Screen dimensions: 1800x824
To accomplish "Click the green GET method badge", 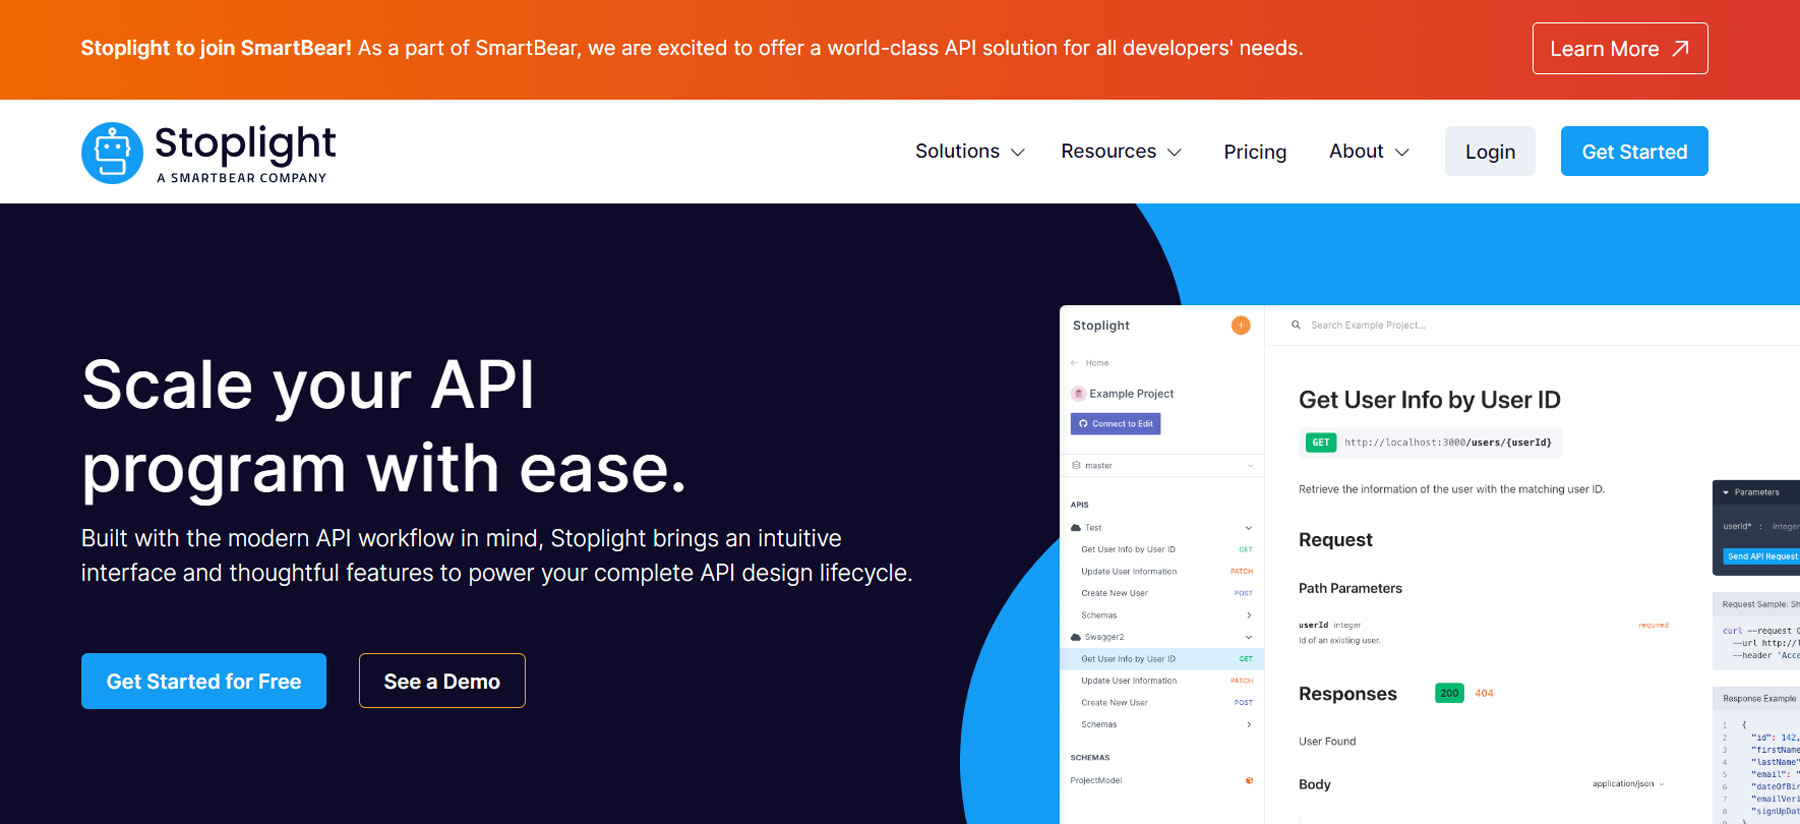I will tap(1321, 442).
